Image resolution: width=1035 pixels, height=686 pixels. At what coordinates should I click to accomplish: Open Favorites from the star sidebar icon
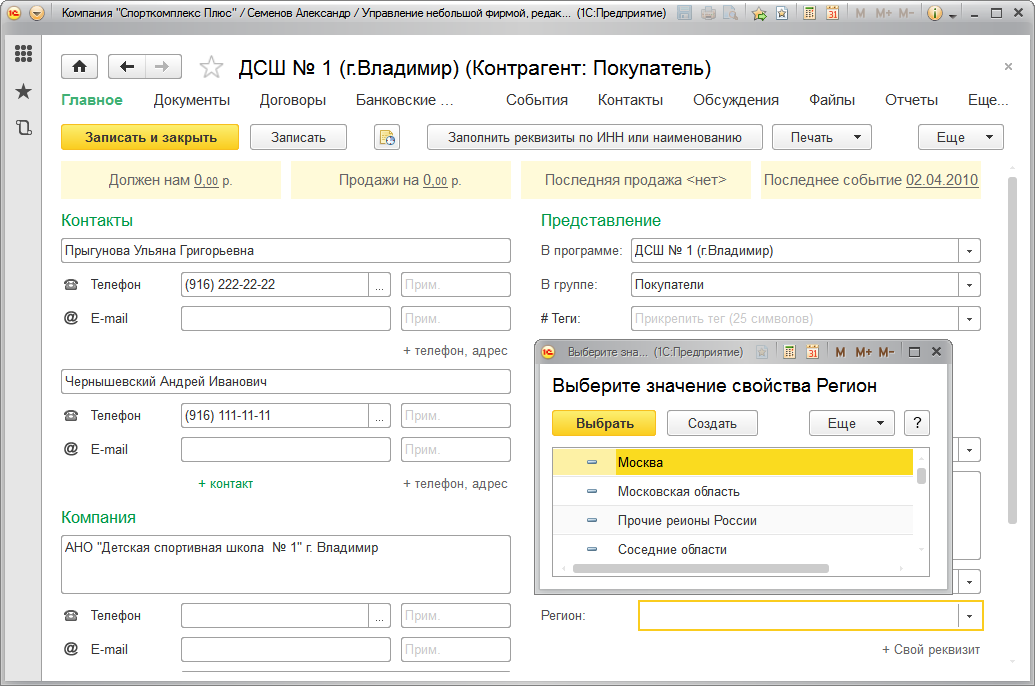23,92
